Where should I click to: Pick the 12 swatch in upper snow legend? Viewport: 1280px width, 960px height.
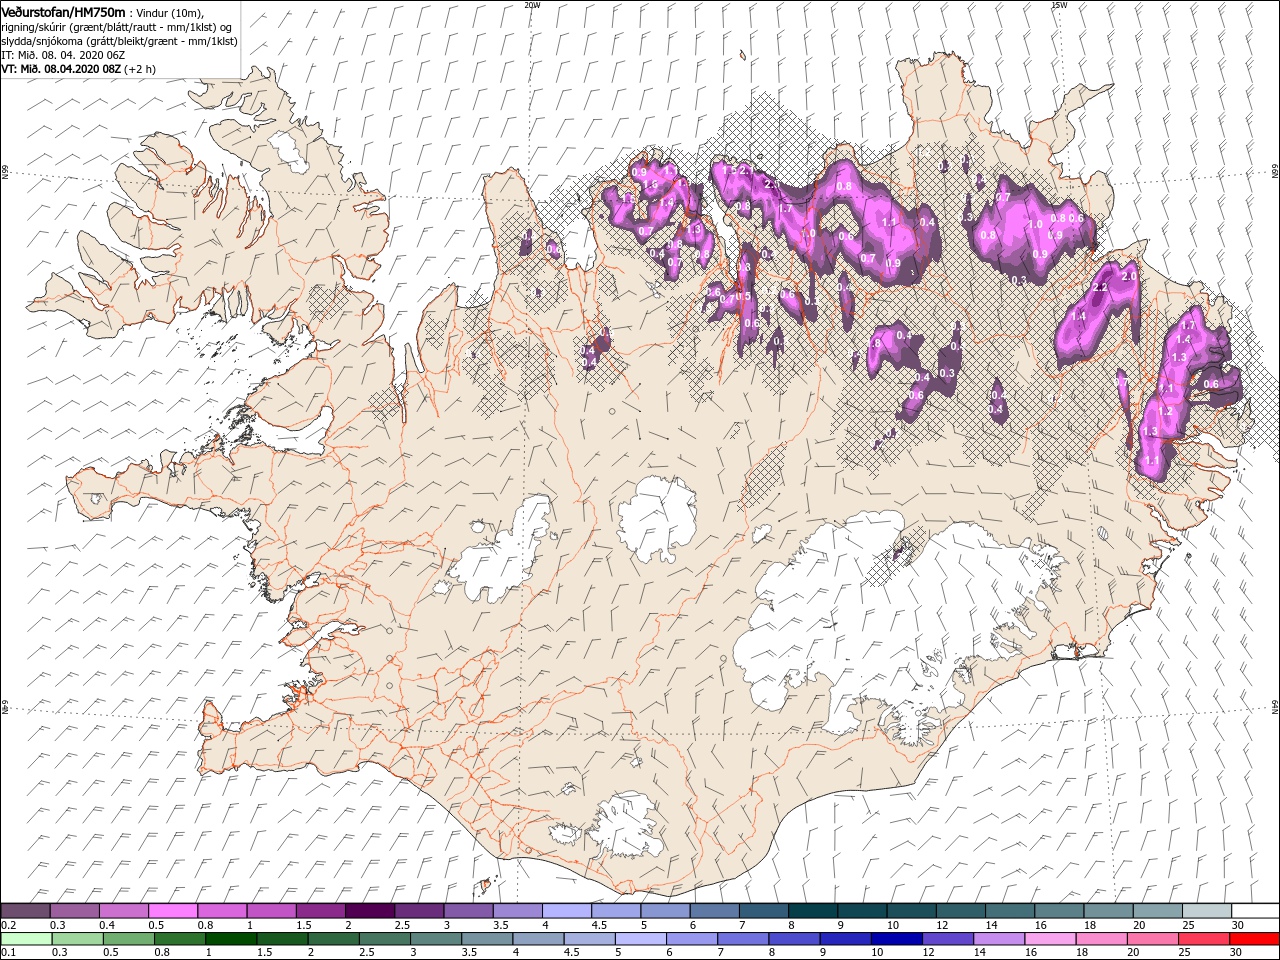pos(960,911)
